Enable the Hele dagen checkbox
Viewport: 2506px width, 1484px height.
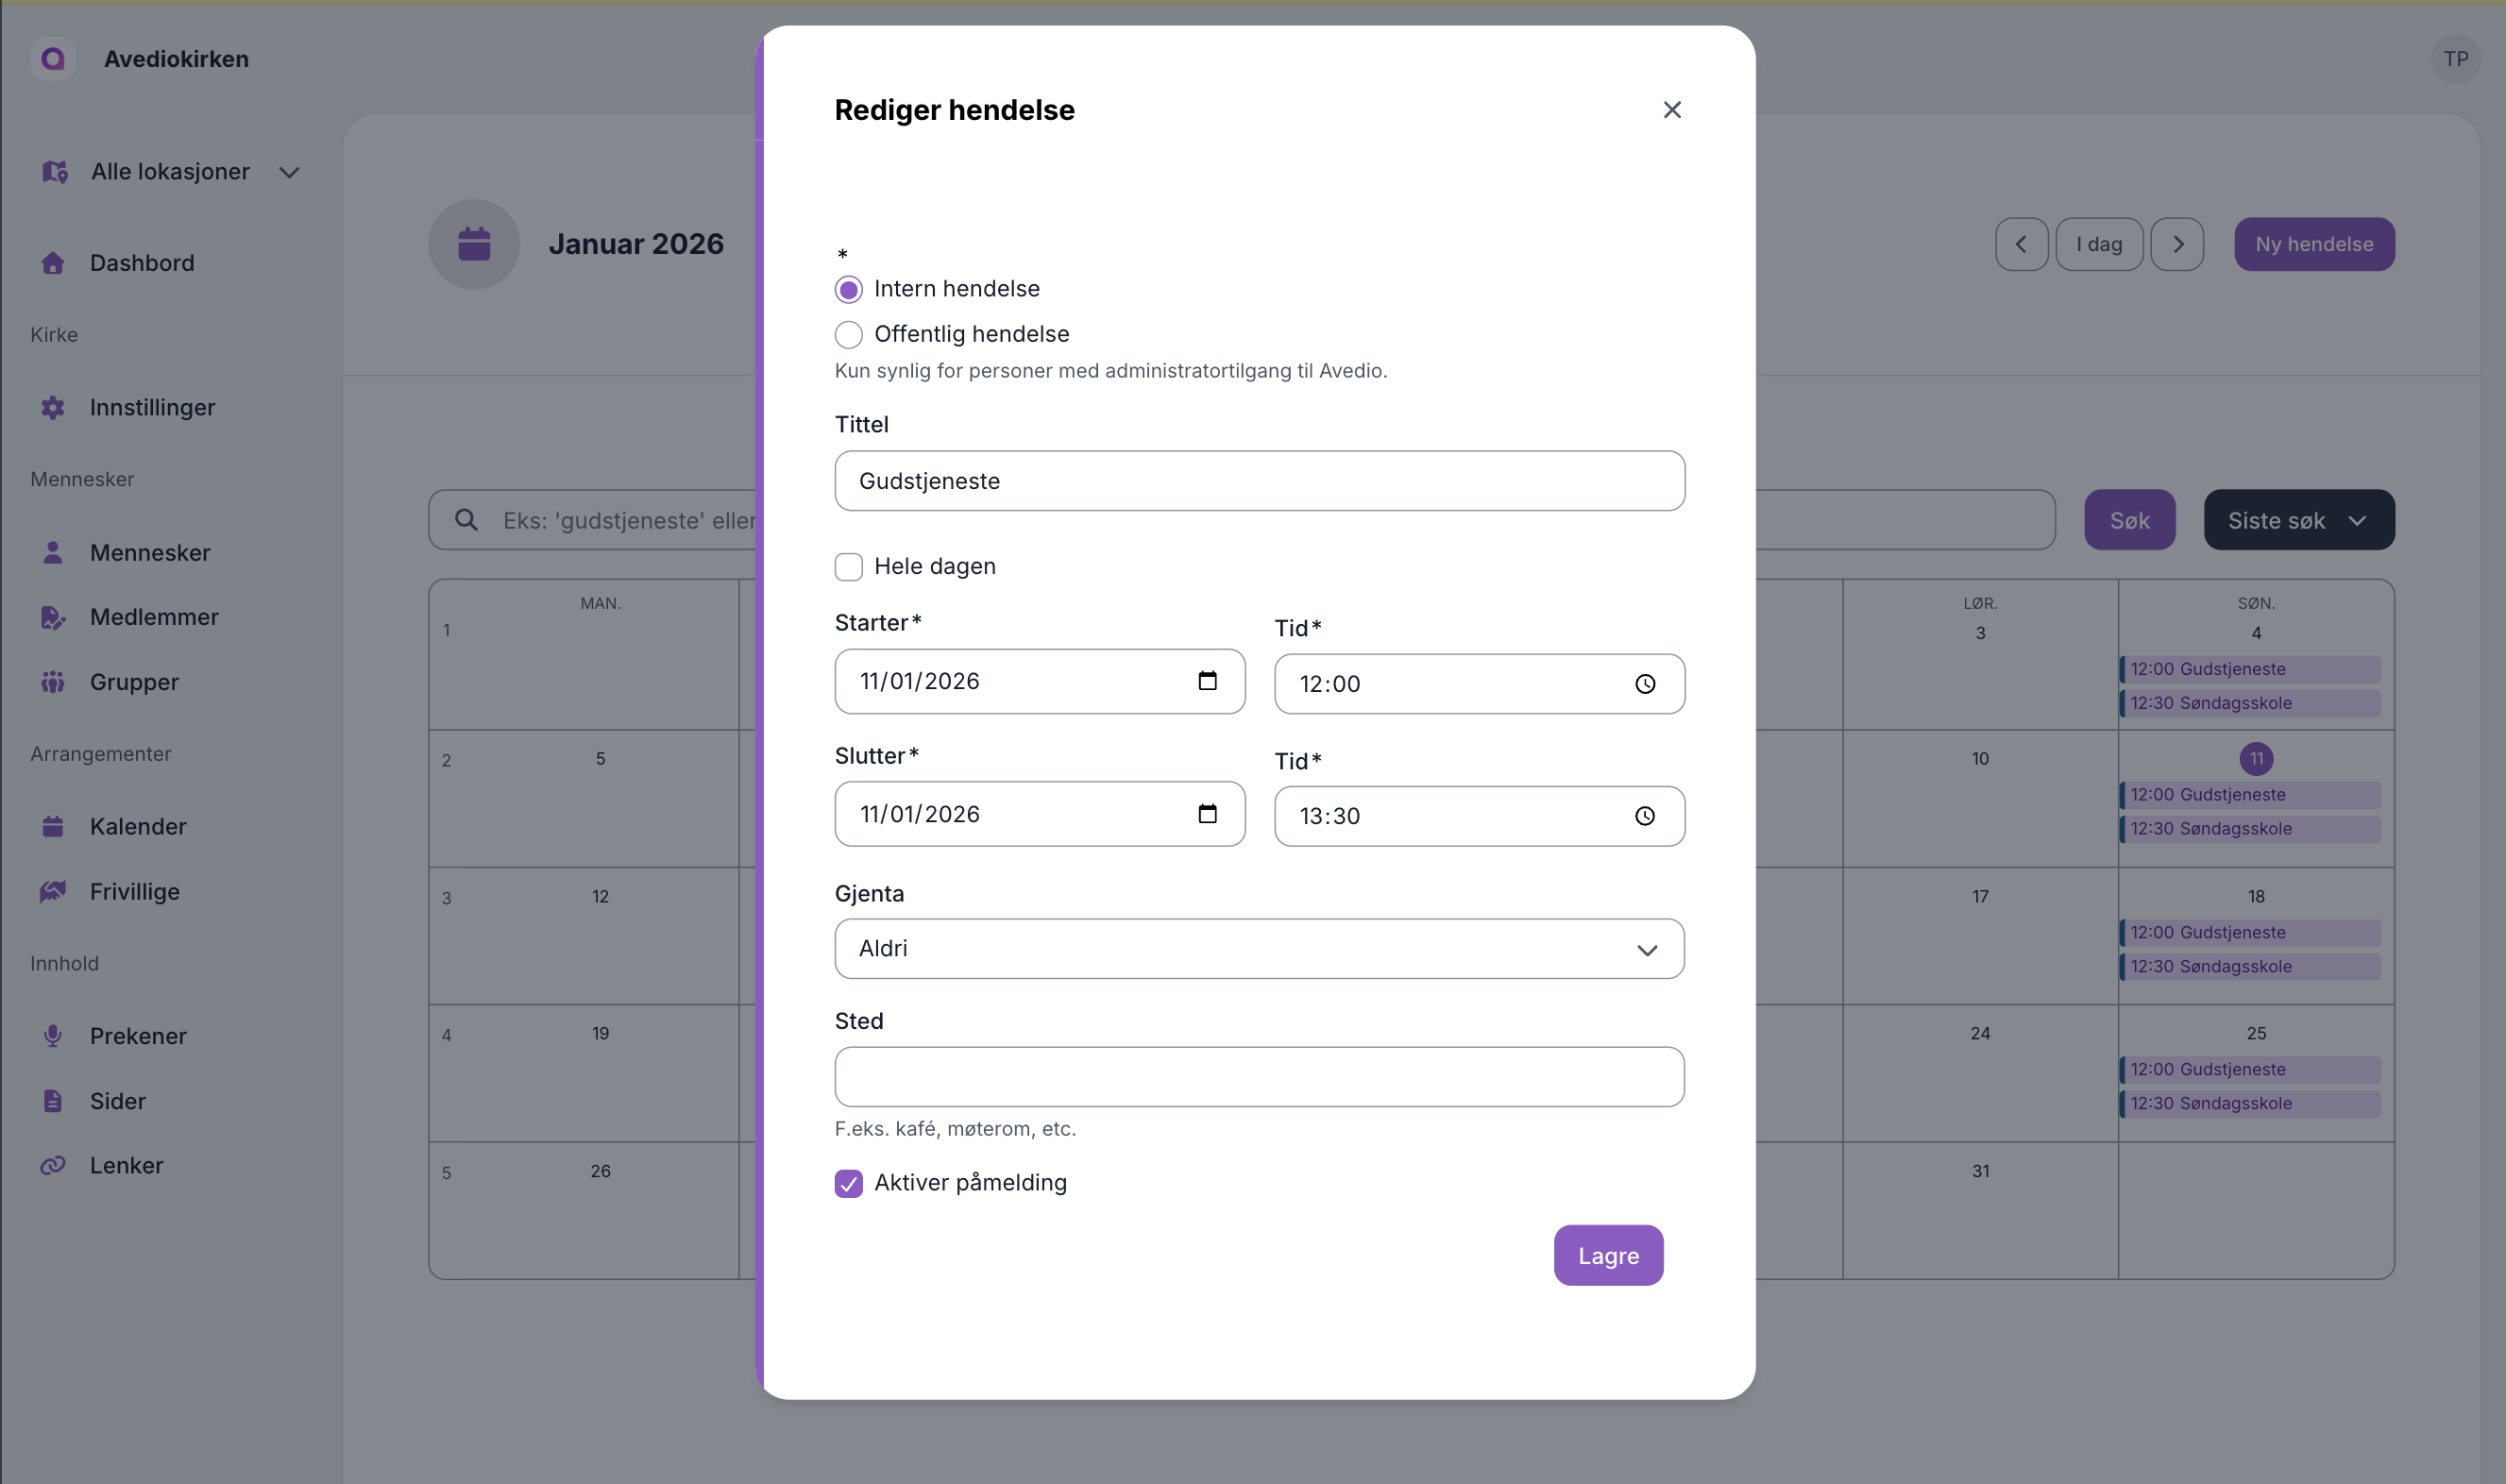coord(848,566)
